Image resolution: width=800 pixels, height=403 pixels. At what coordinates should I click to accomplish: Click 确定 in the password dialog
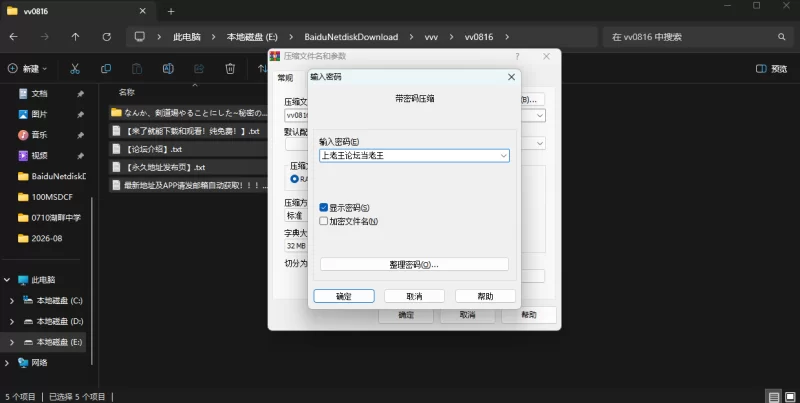(344, 296)
